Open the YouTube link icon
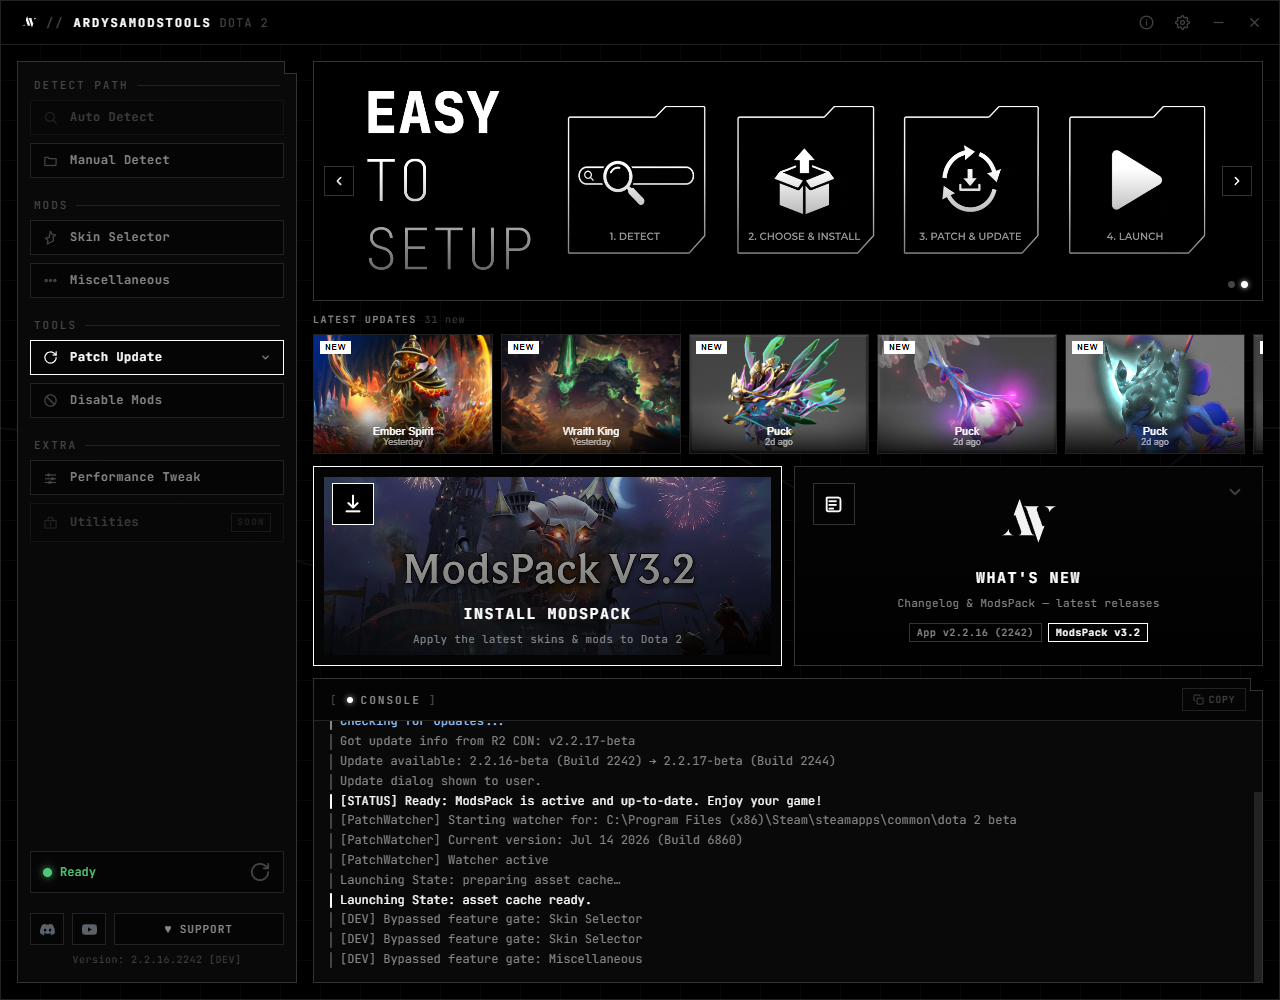Image resolution: width=1280 pixels, height=1000 pixels. pyautogui.click(x=89, y=929)
